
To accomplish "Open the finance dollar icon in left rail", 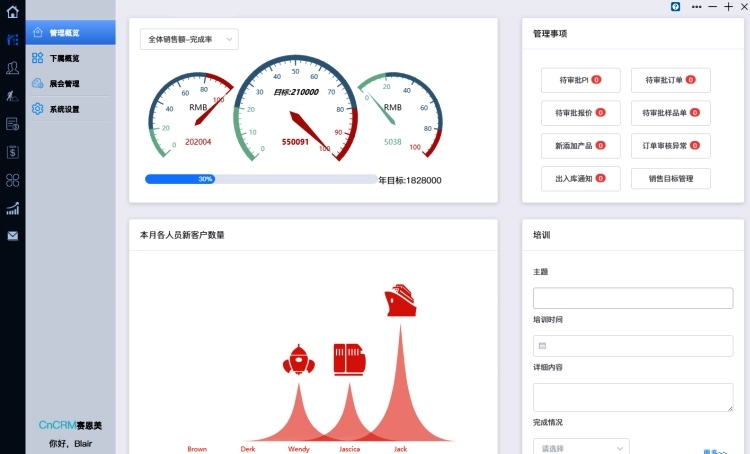I will (x=12, y=152).
